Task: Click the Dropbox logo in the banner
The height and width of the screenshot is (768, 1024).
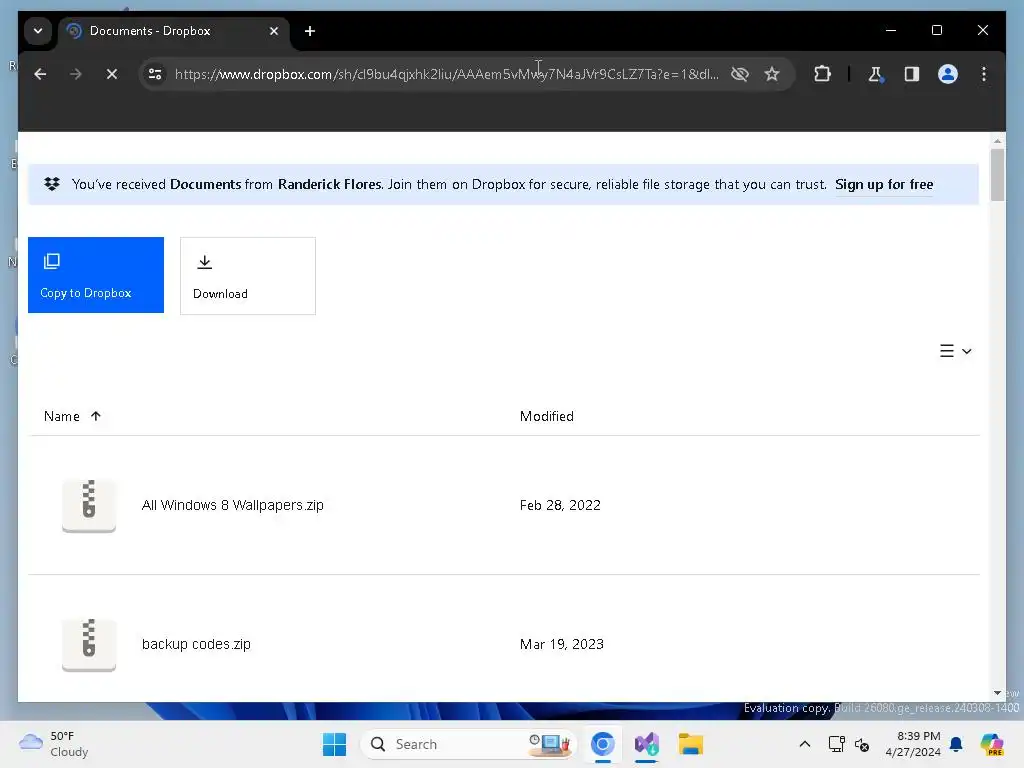Action: (x=52, y=184)
